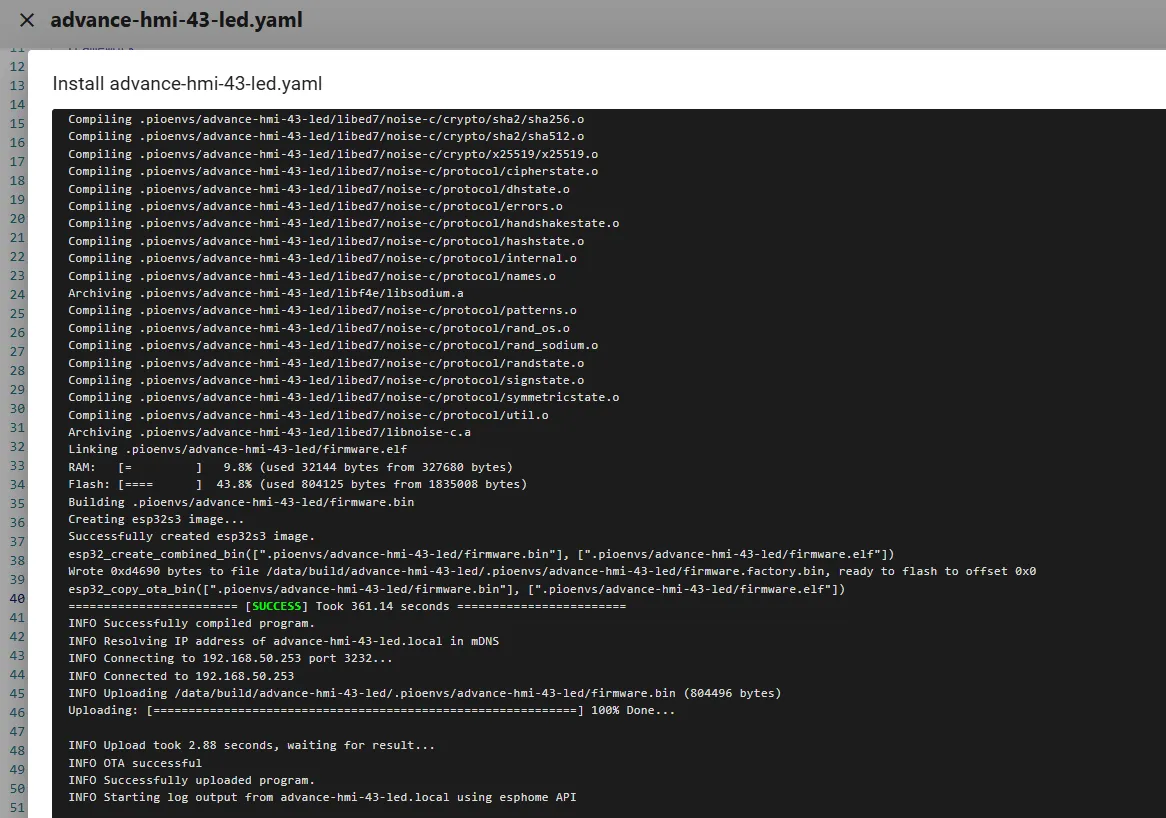The image size is (1166, 818).
Task: Click 'Starting log output' final log line
Action: [322, 797]
